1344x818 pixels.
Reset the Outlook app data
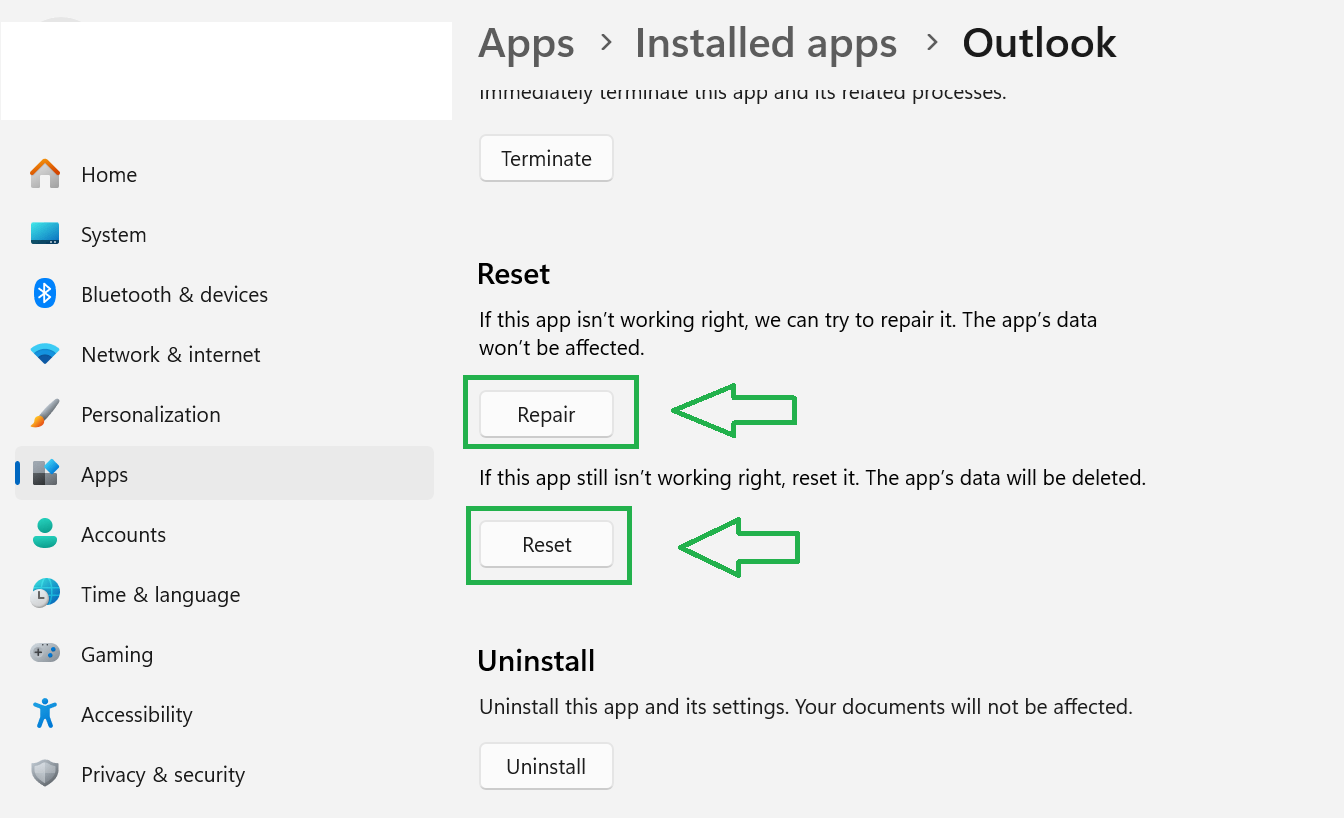[x=546, y=544]
